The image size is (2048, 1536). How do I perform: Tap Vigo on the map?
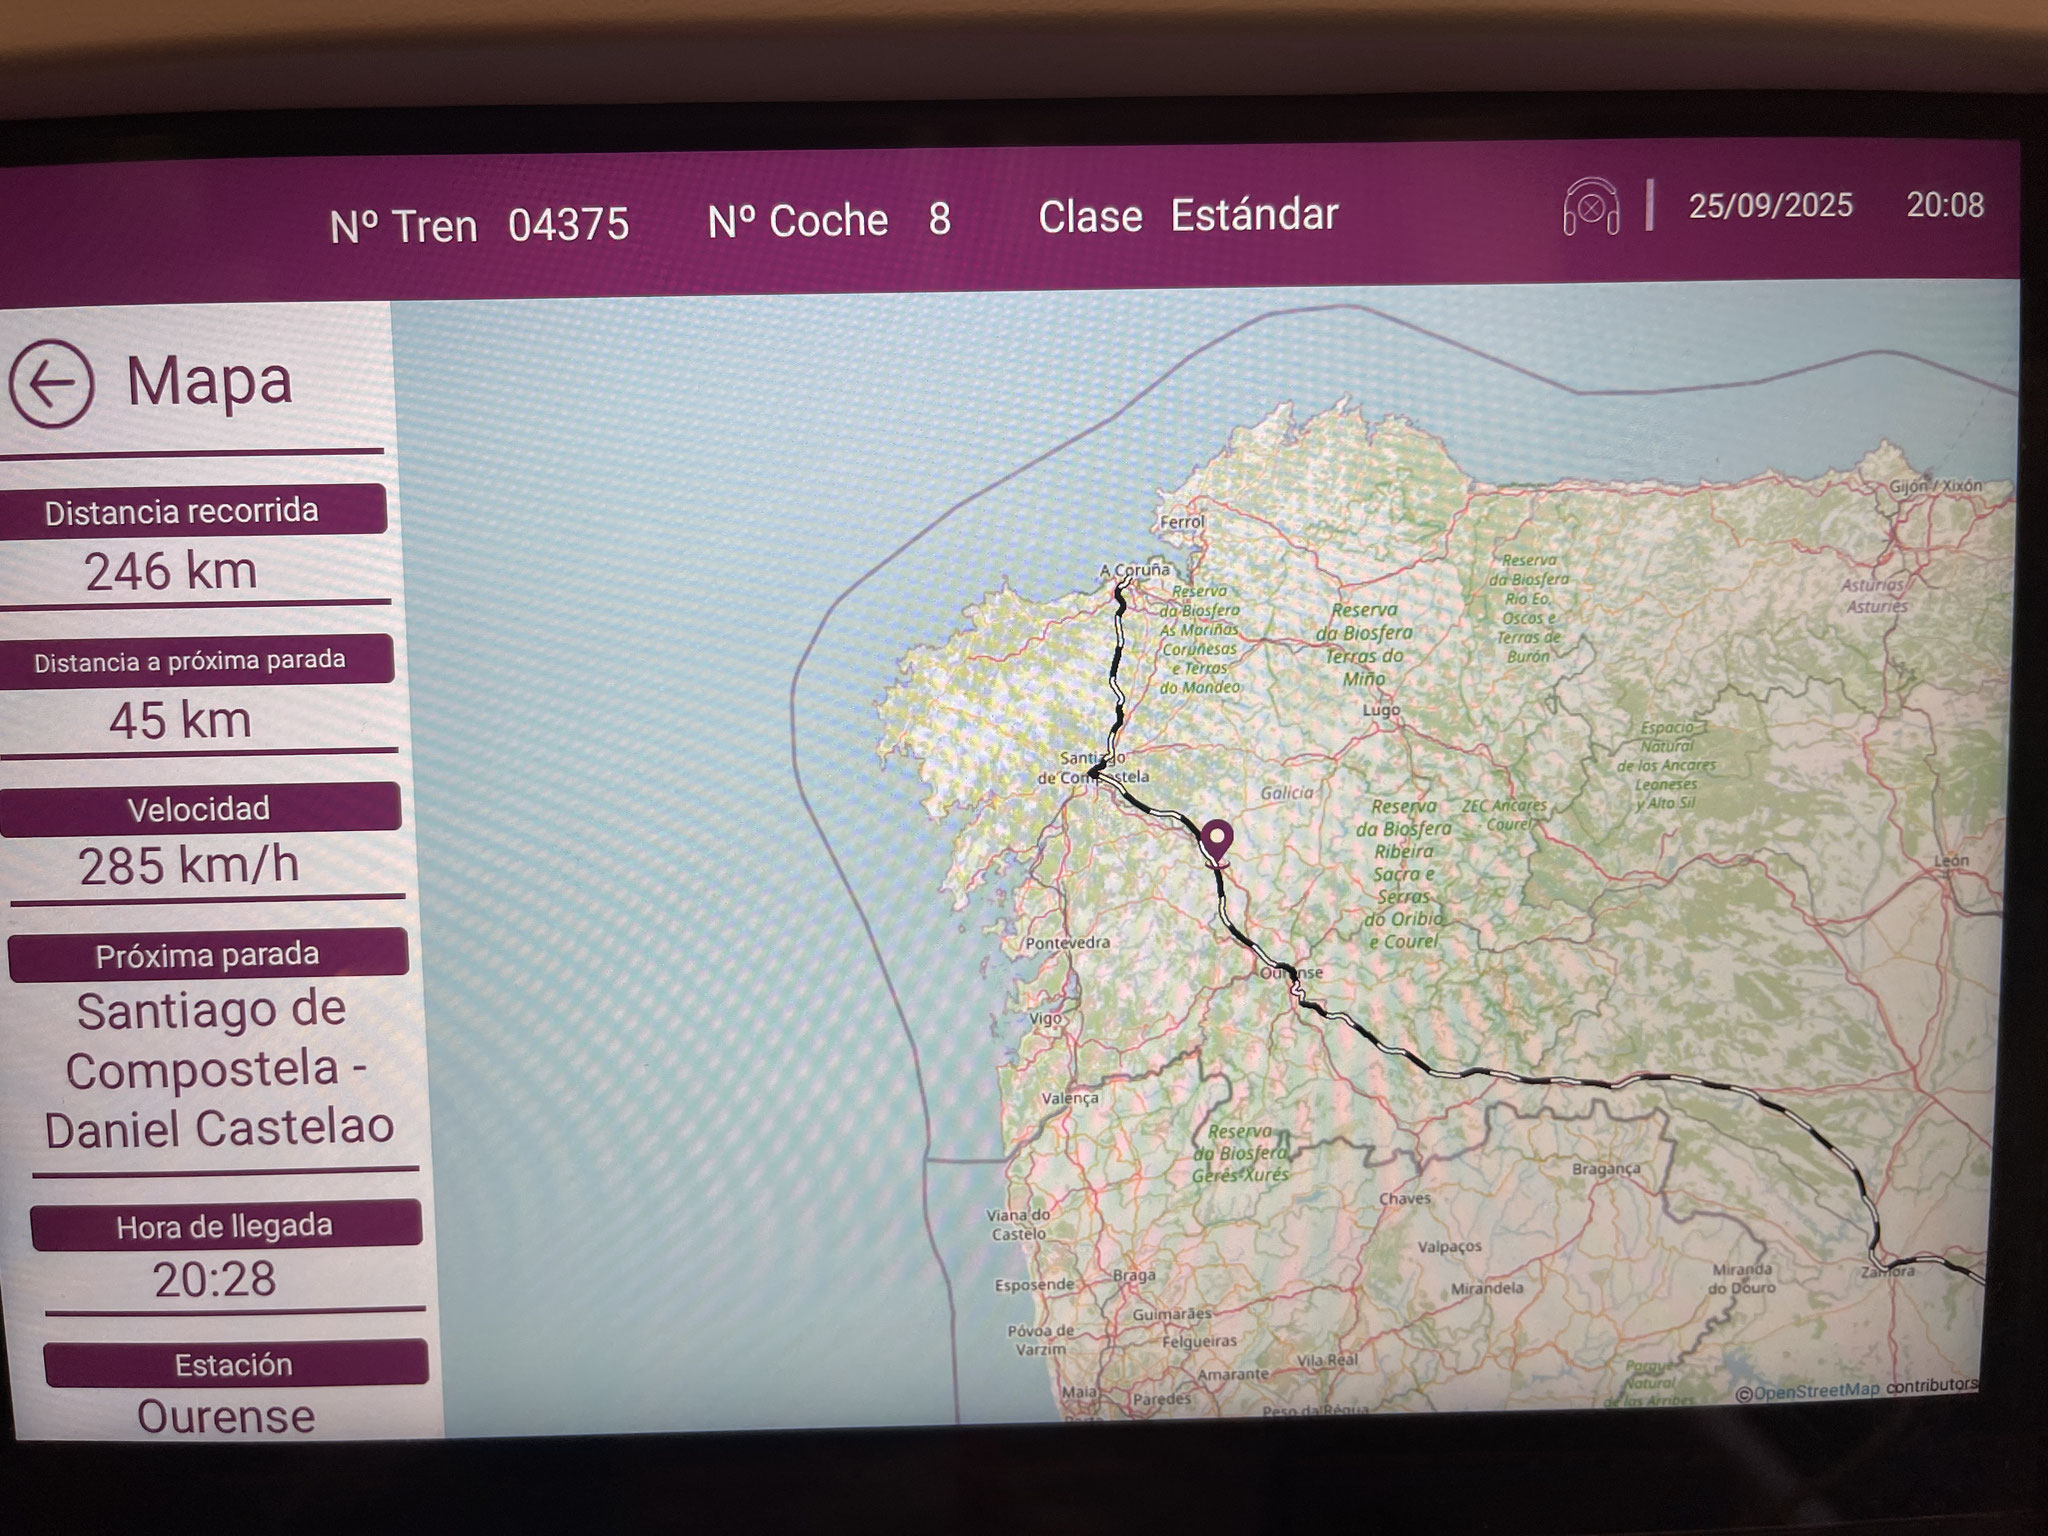tap(1045, 1018)
